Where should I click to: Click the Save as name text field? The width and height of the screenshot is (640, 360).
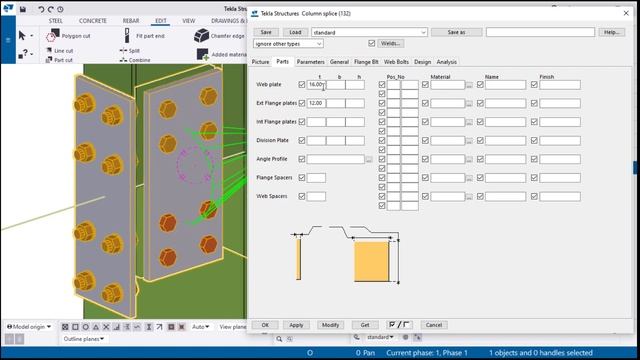click(x=540, y=32)
